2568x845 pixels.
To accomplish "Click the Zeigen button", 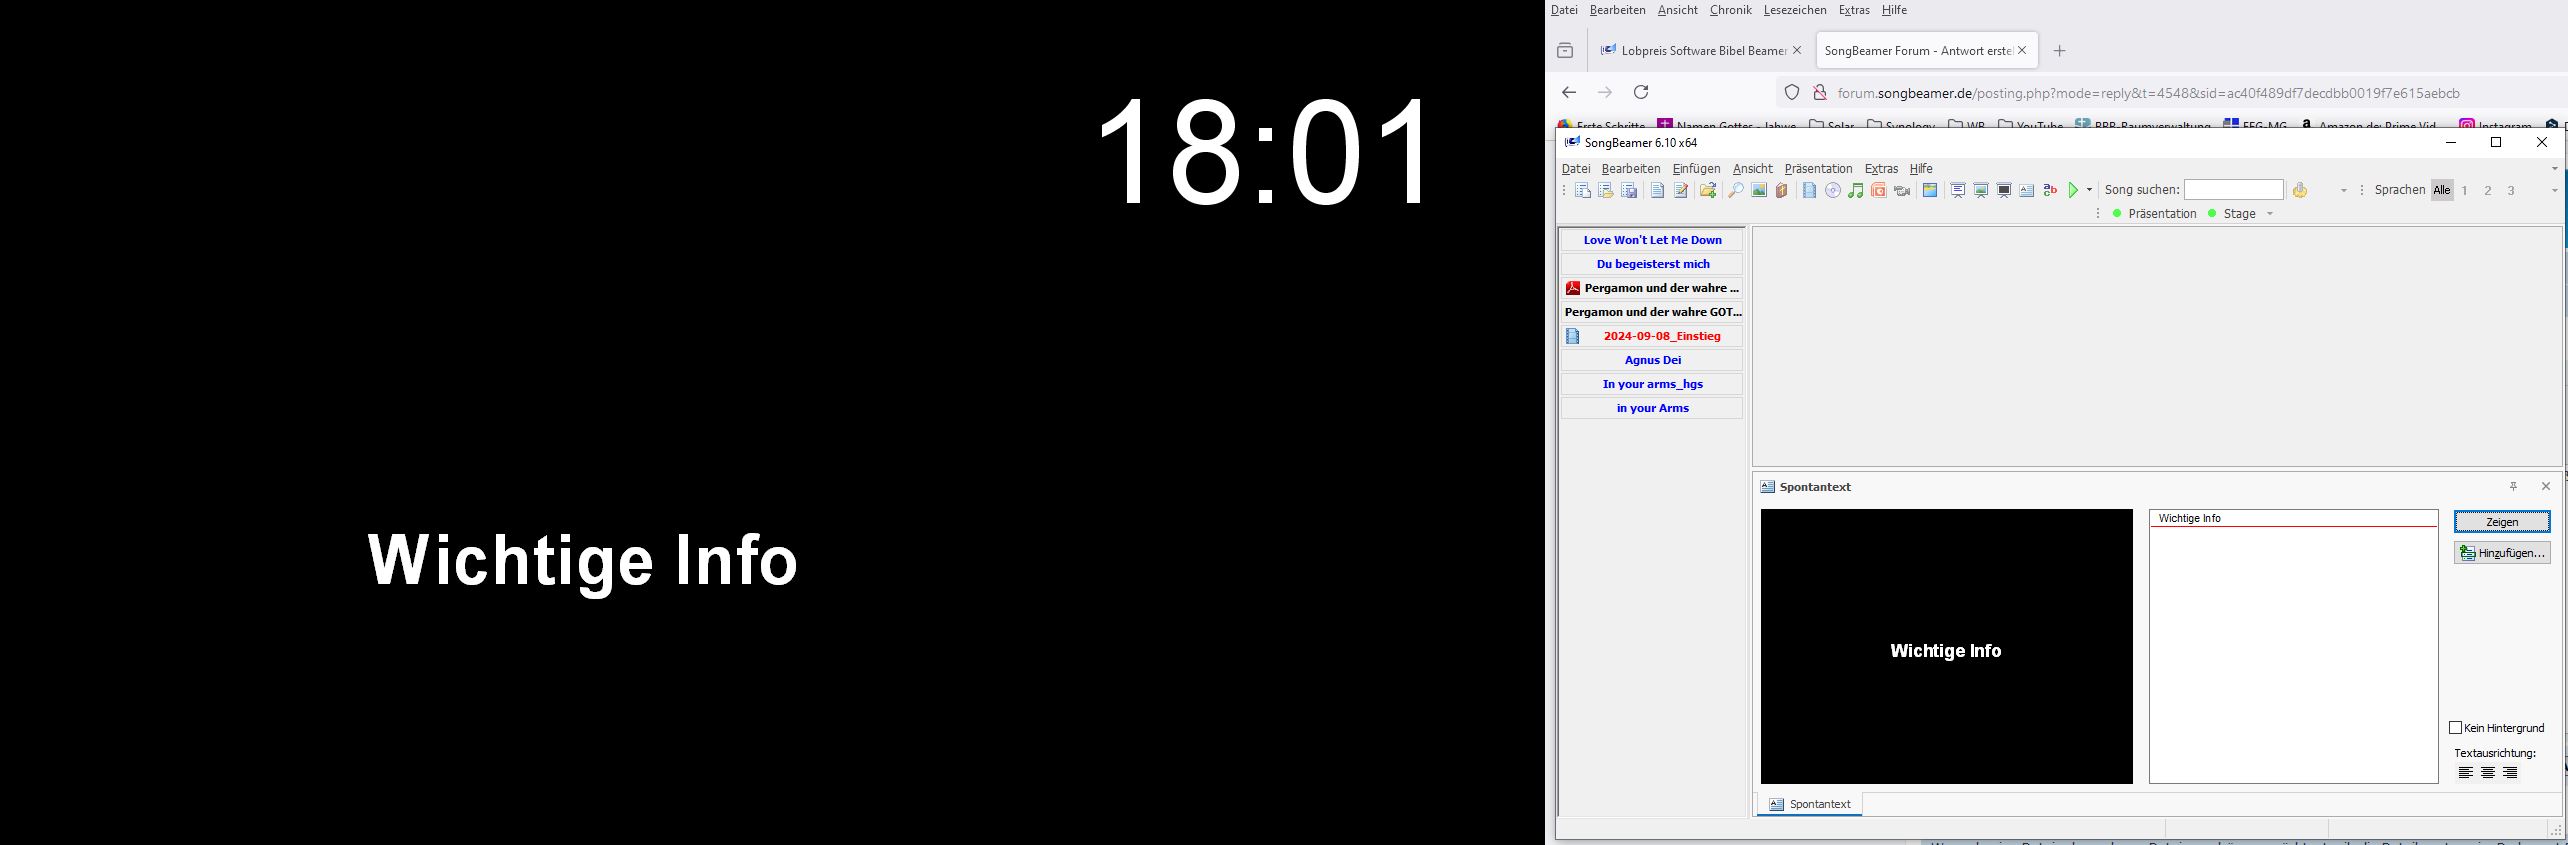I will [x=2502, y=522].
